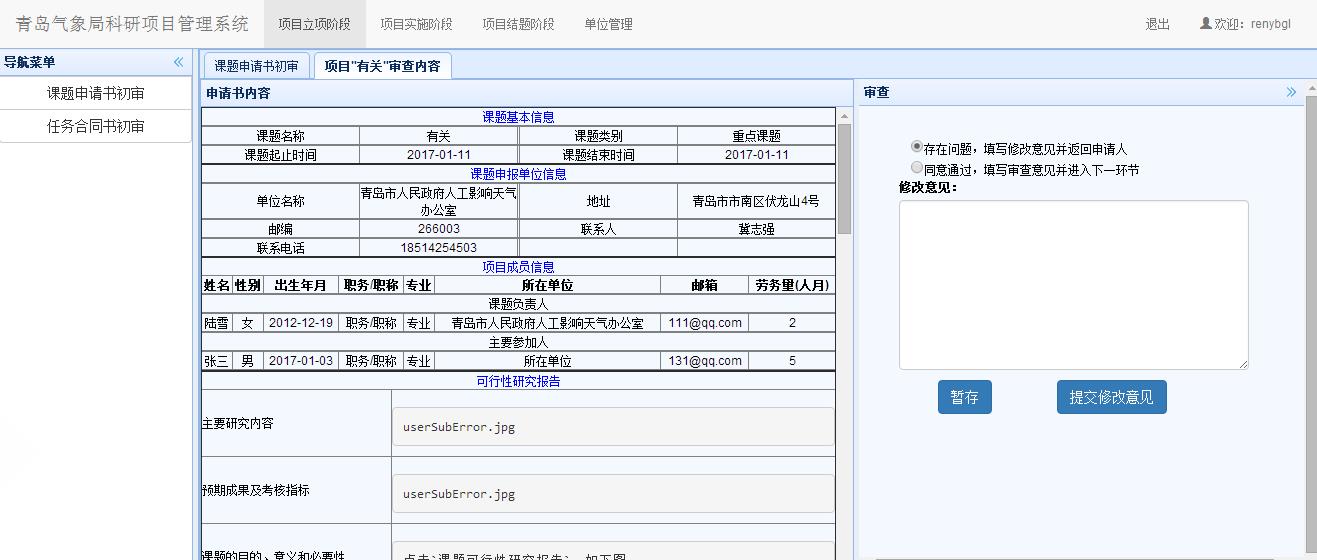
Task: Click contact name 冀志强
Action: [x=756, y=229]
